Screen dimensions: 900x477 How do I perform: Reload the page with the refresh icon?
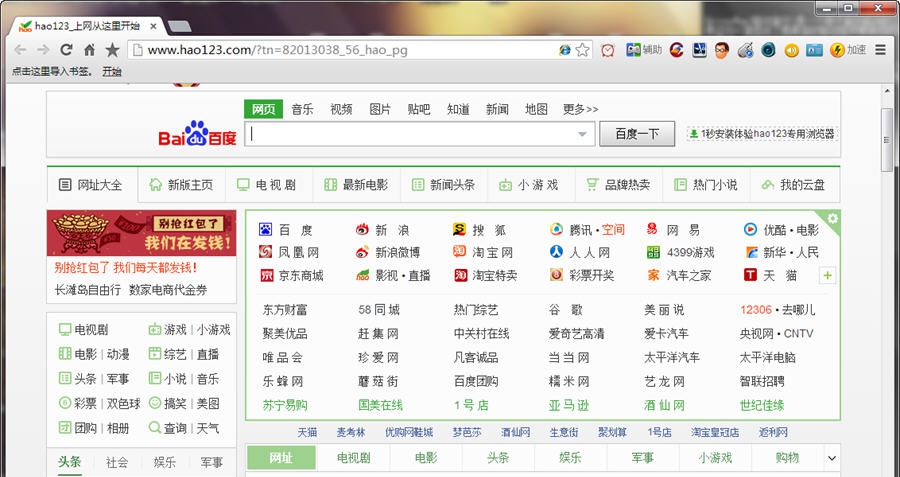[x=66, y=50]
